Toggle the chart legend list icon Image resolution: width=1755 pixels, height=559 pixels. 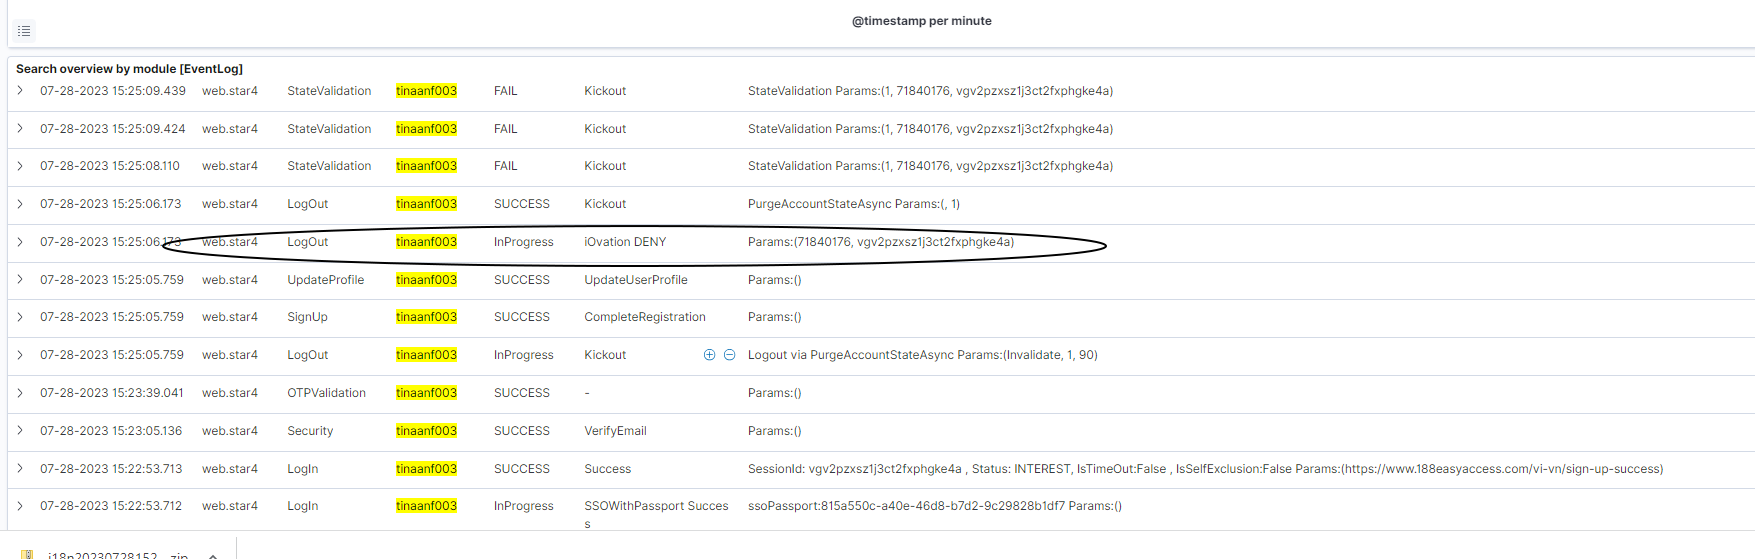coord(24,31)
